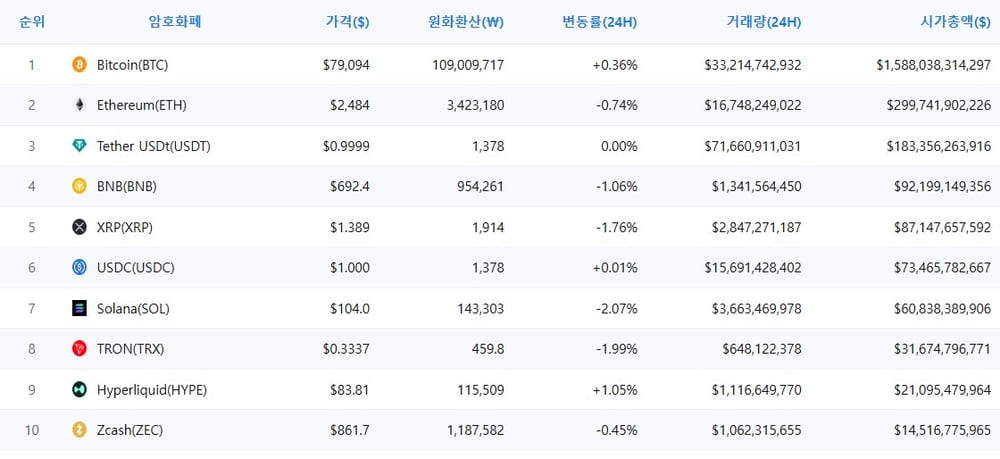Select Ethereum market cap $299,741,902,226
Viewport: 1000px width, 459px height.
(x=939, y=105)
